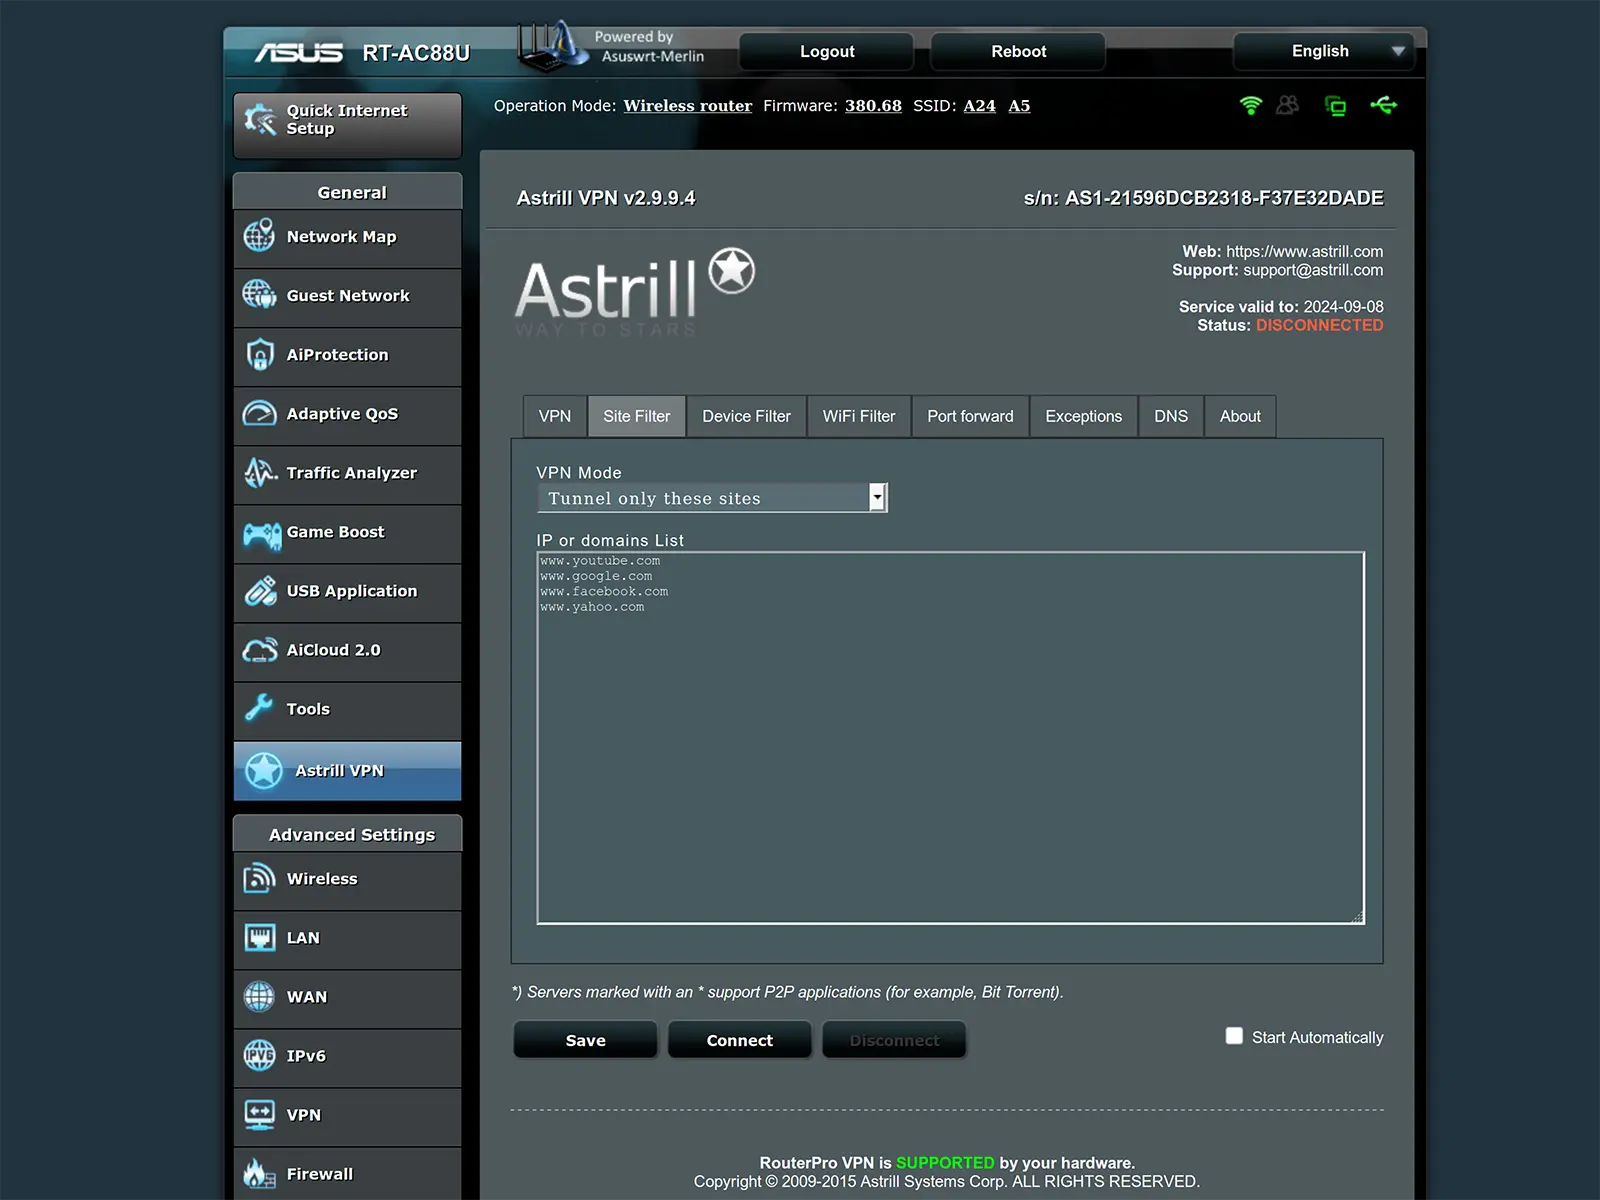Click the Save button

[586, 1040]
